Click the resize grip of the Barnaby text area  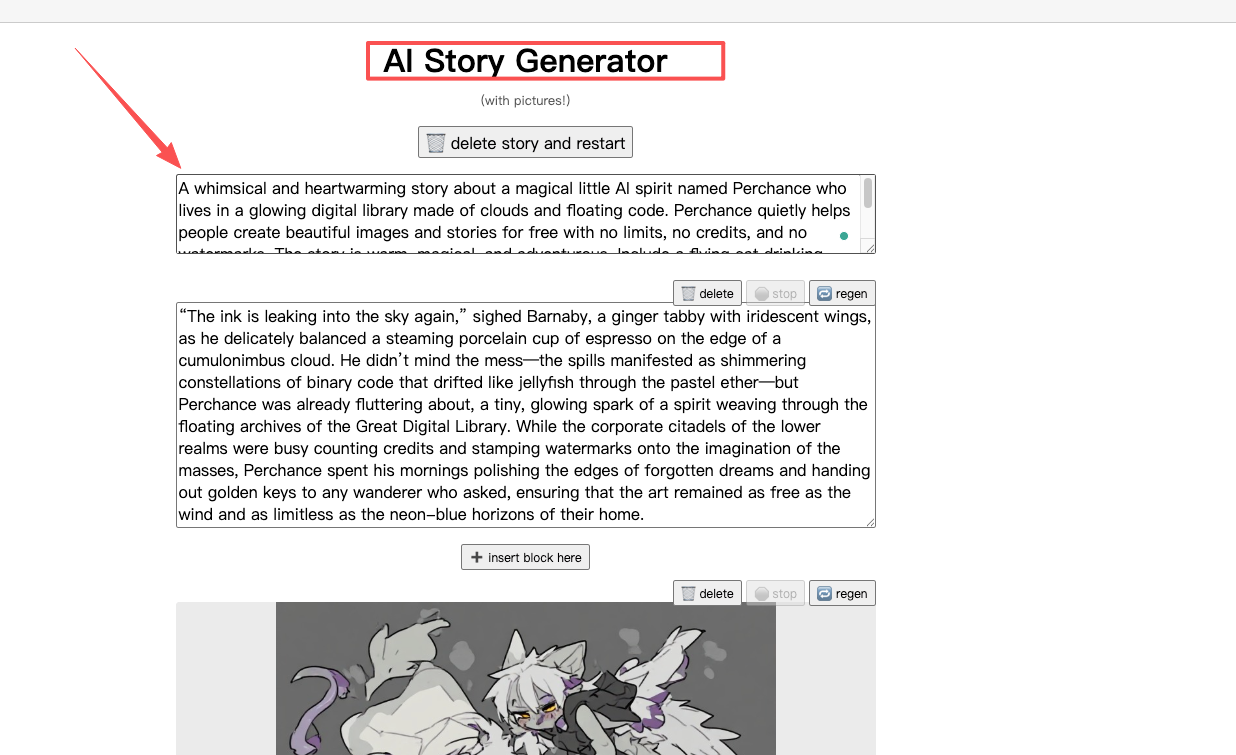pyautogui.click(x=870, y=522)
